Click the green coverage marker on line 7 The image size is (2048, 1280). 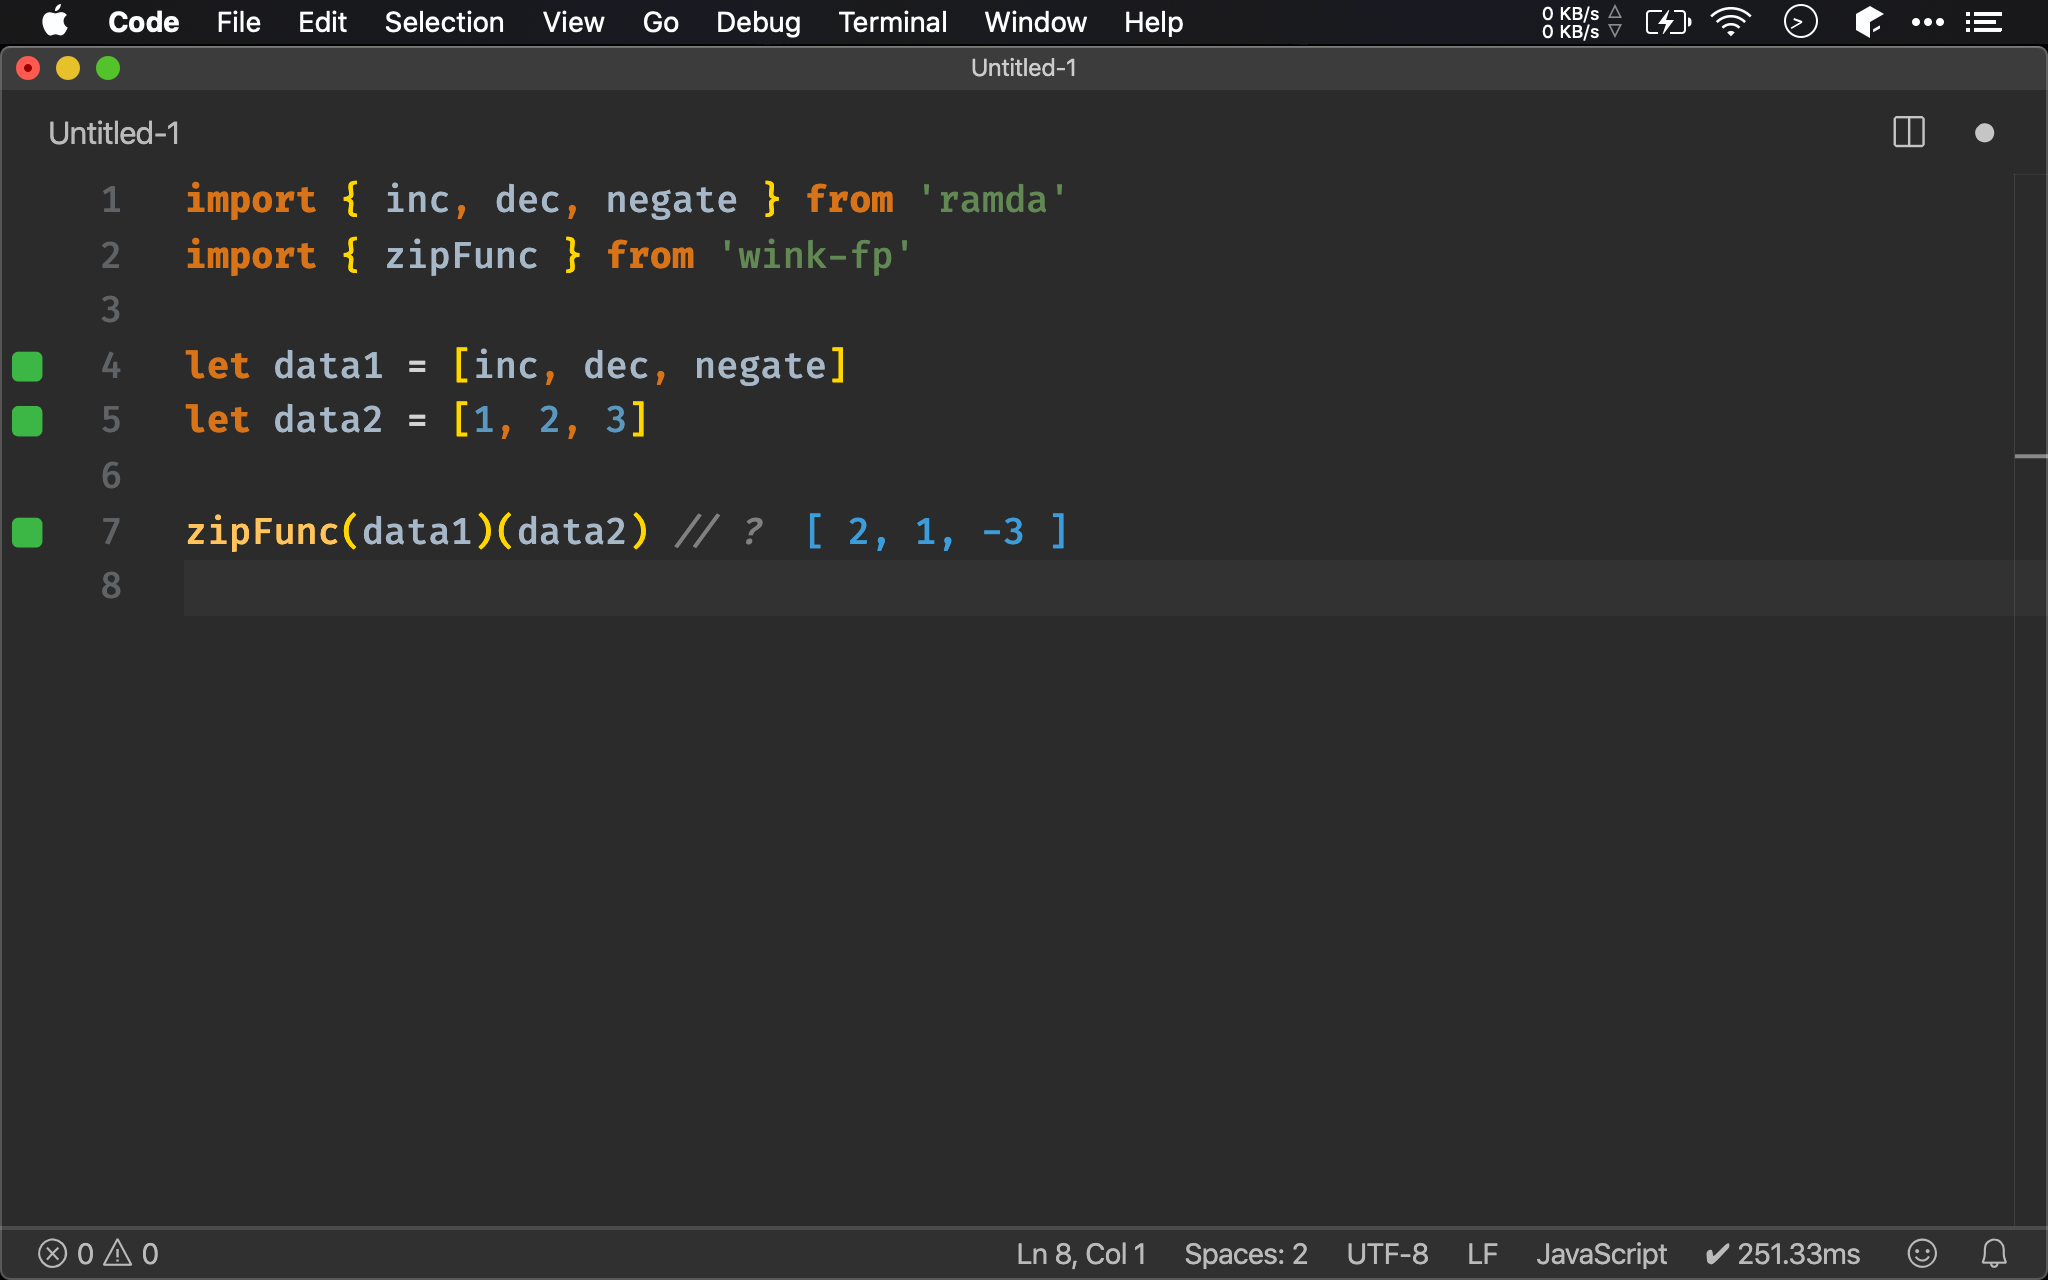pos(27,532)
